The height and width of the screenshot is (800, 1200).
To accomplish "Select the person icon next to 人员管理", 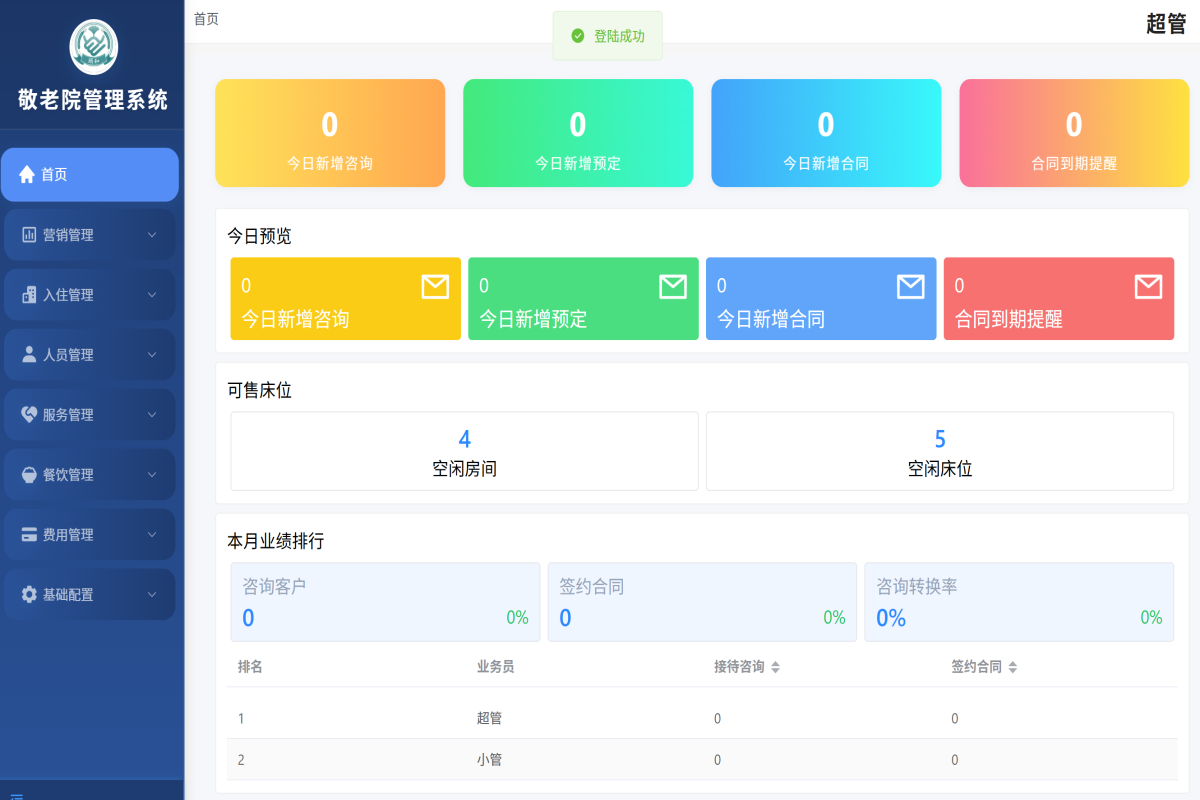I will click(30, 354).
